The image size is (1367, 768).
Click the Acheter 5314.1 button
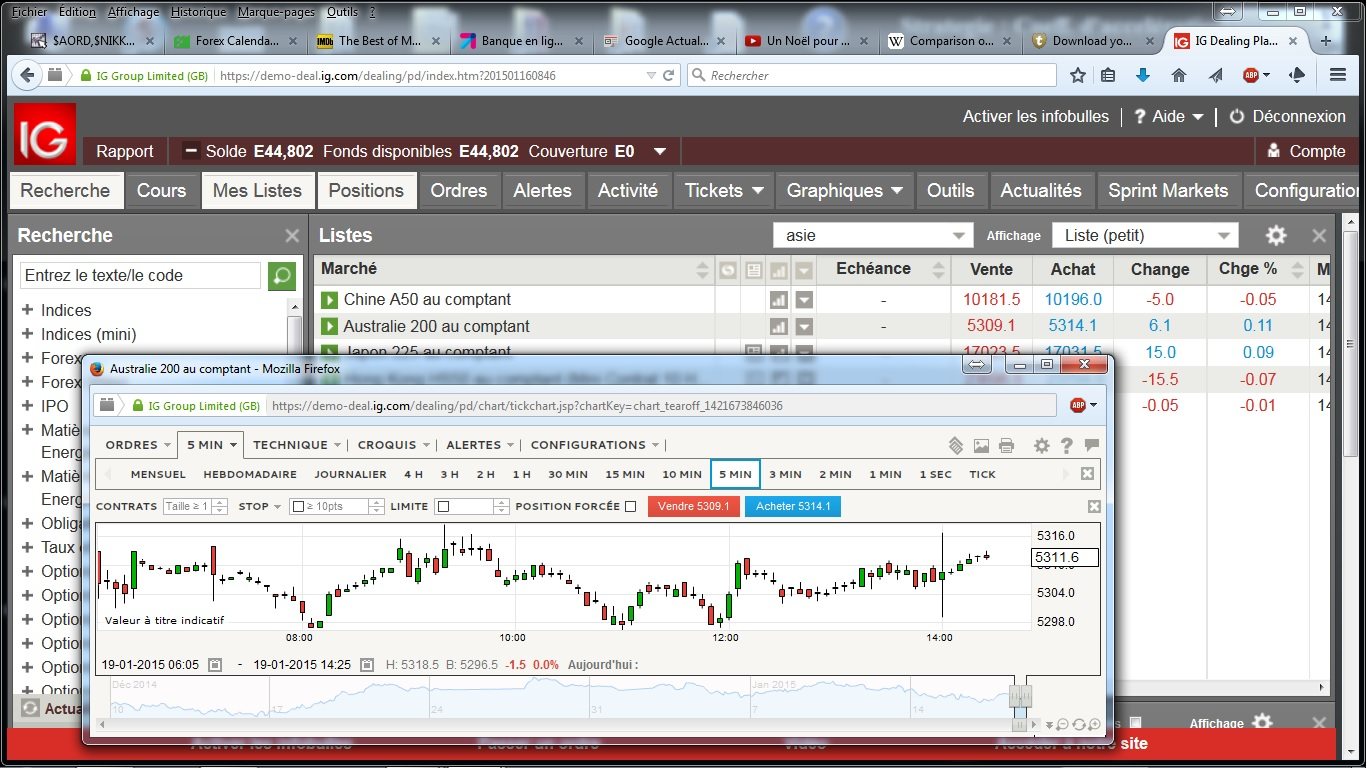coord(793,507)
